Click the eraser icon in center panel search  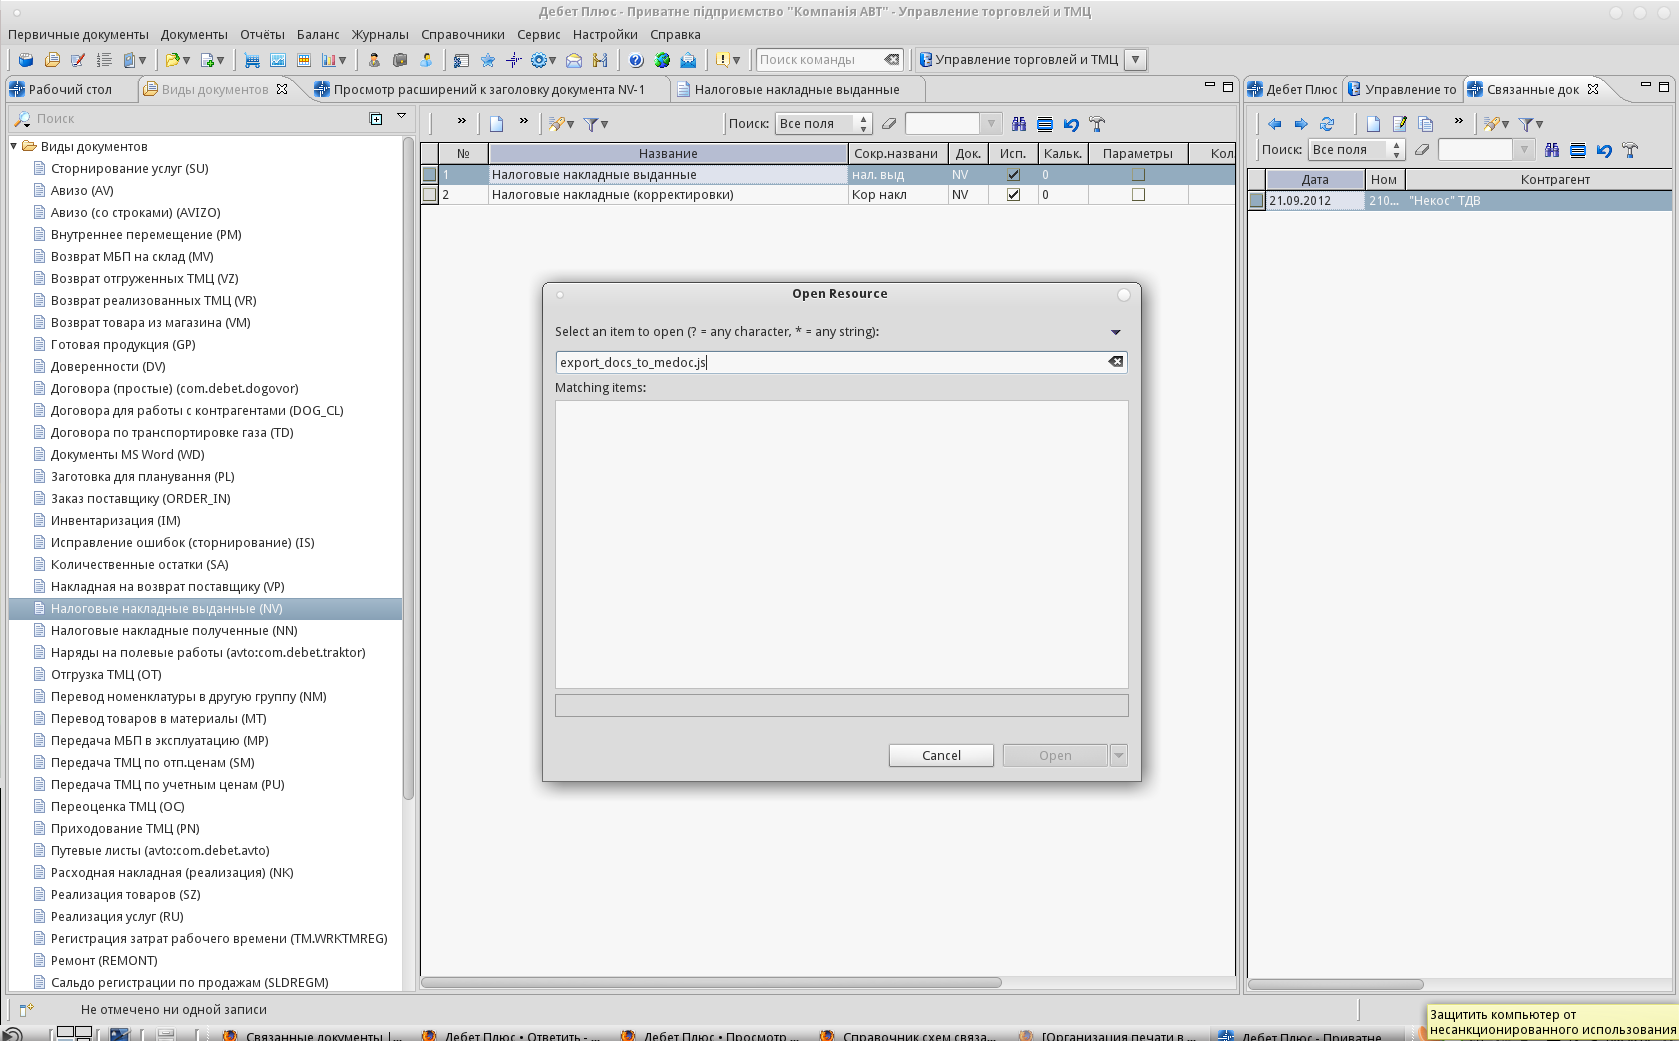click(x=889, y=124)
